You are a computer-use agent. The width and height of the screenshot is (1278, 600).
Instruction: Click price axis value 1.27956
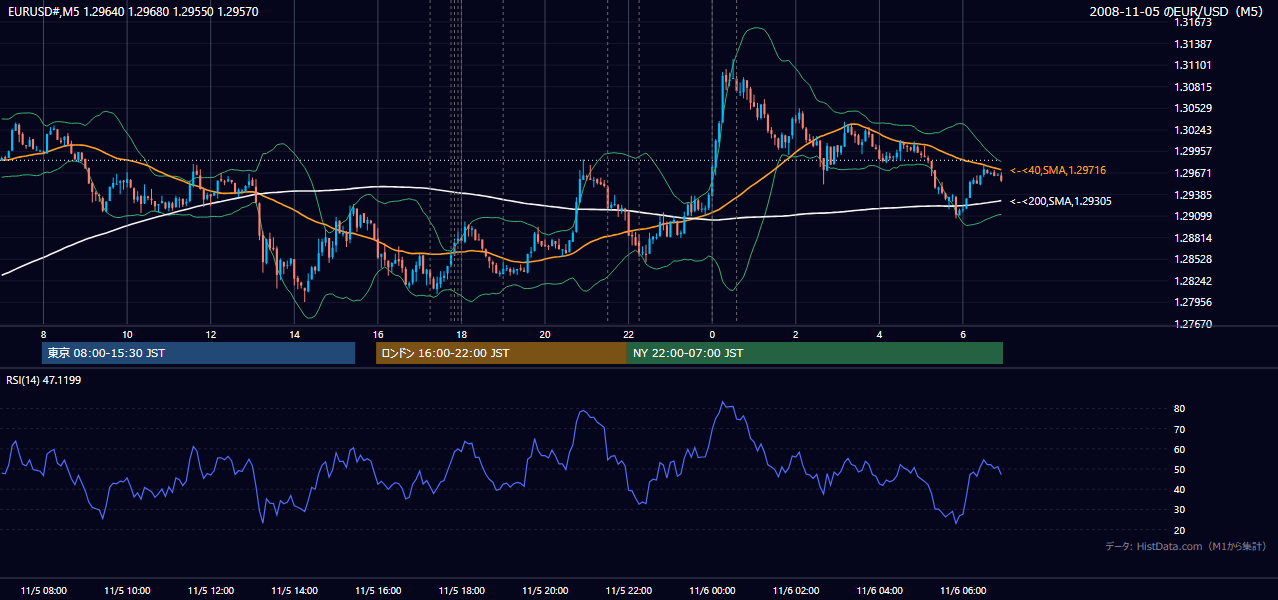tap(1195, 302)
